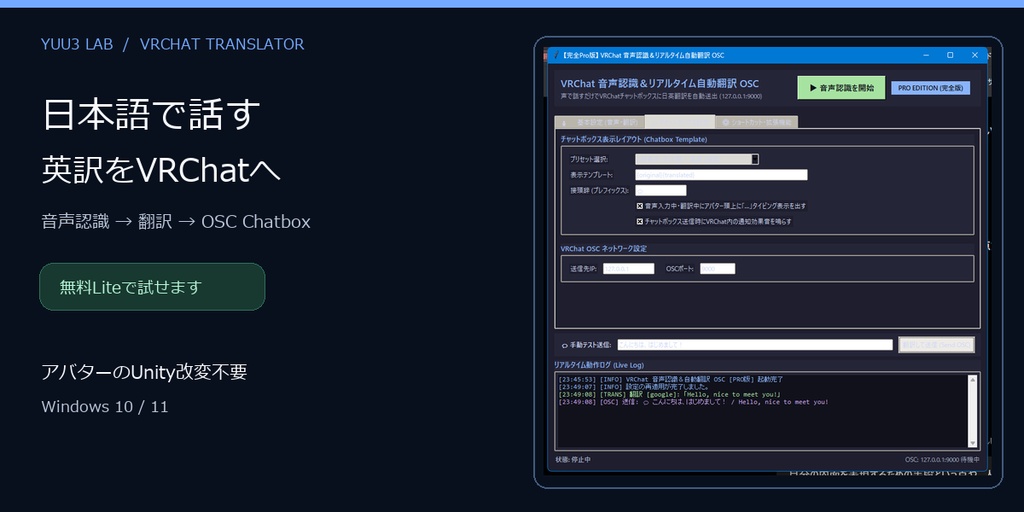The height and width of the screenshot is (512, 1024).
Task: Click the green 音声認識を開始 start button
Action: [x=841, y=88]
